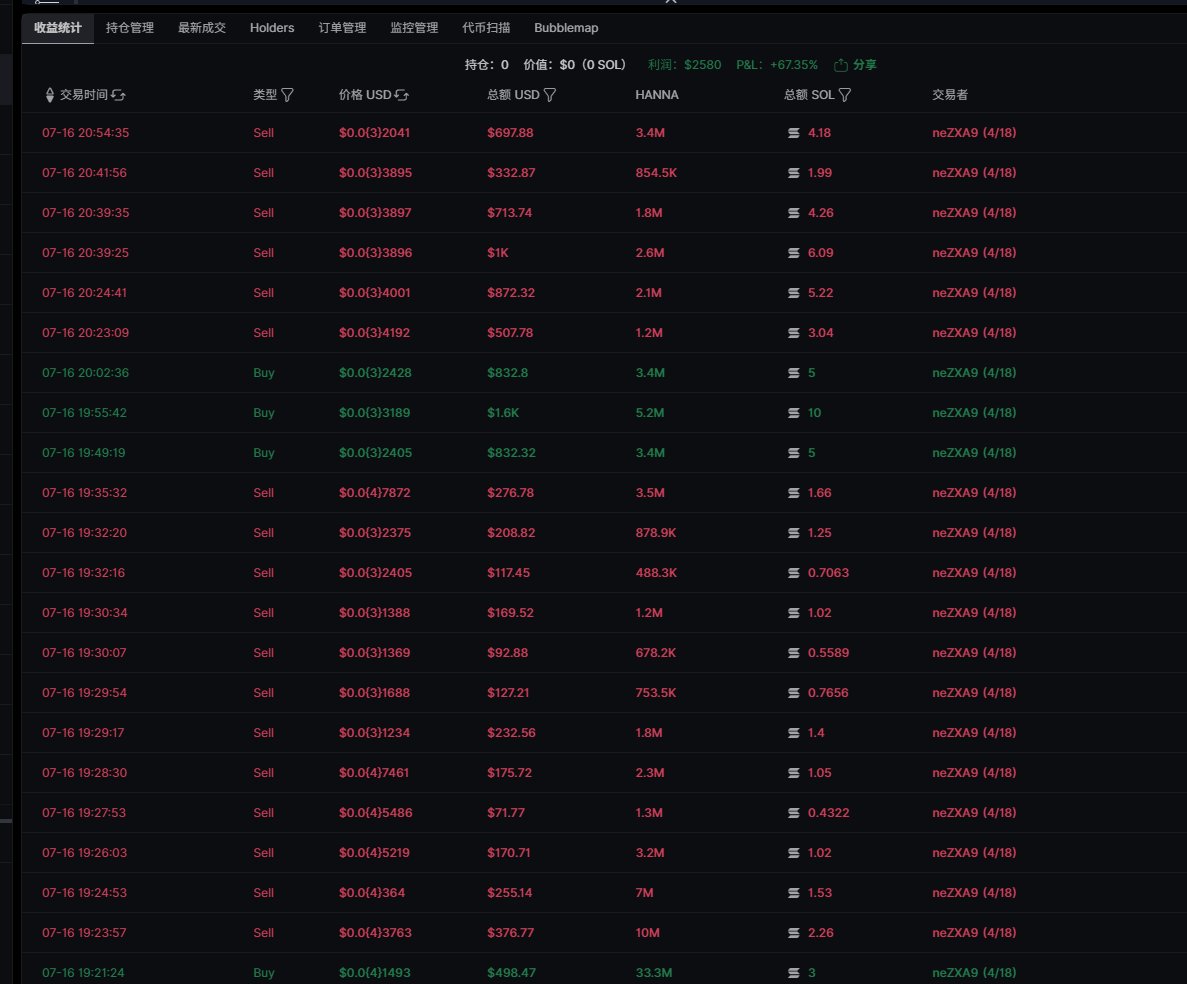Click the SOL icon beside 2.26
The height and width of the screenshot is (984, 1187).
point(793,933)
